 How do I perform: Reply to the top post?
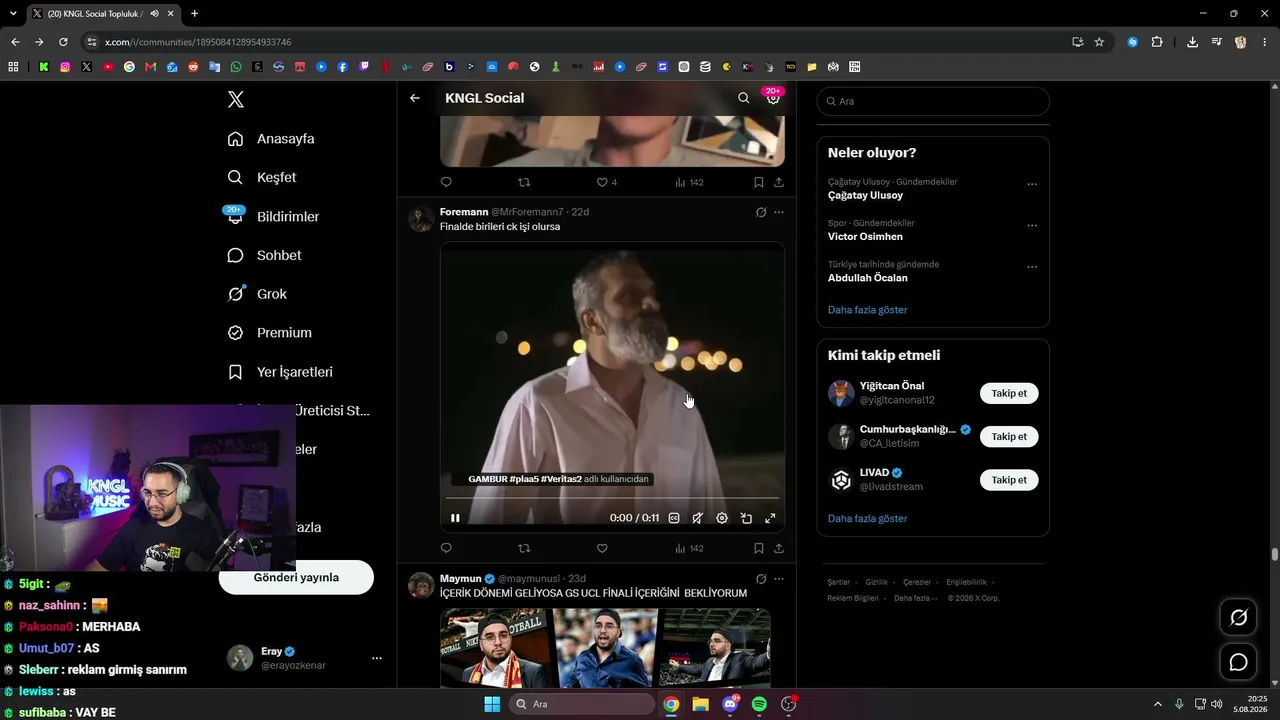pos(446,182)
